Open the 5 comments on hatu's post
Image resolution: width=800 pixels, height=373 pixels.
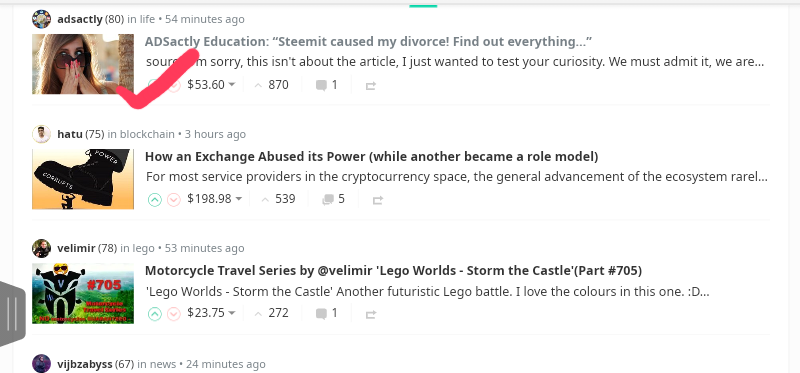pyautogui.click(x=333, y=199)
